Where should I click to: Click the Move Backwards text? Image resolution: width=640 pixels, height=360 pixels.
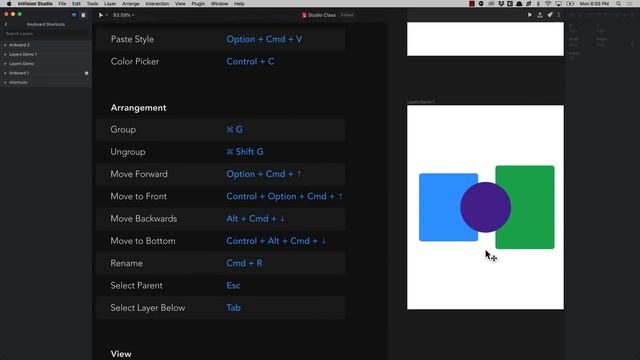coord(144,219)
